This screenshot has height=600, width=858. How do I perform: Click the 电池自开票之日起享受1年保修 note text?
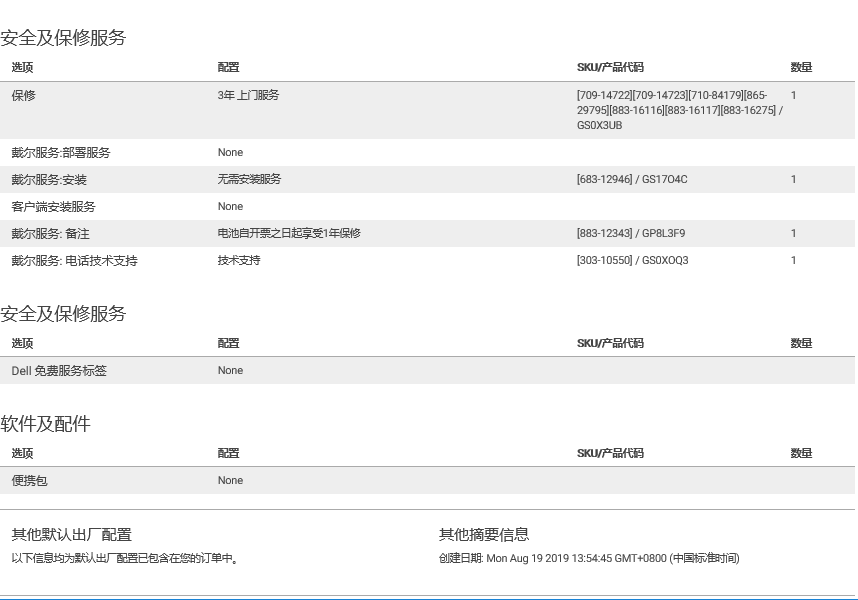[289, 234]
